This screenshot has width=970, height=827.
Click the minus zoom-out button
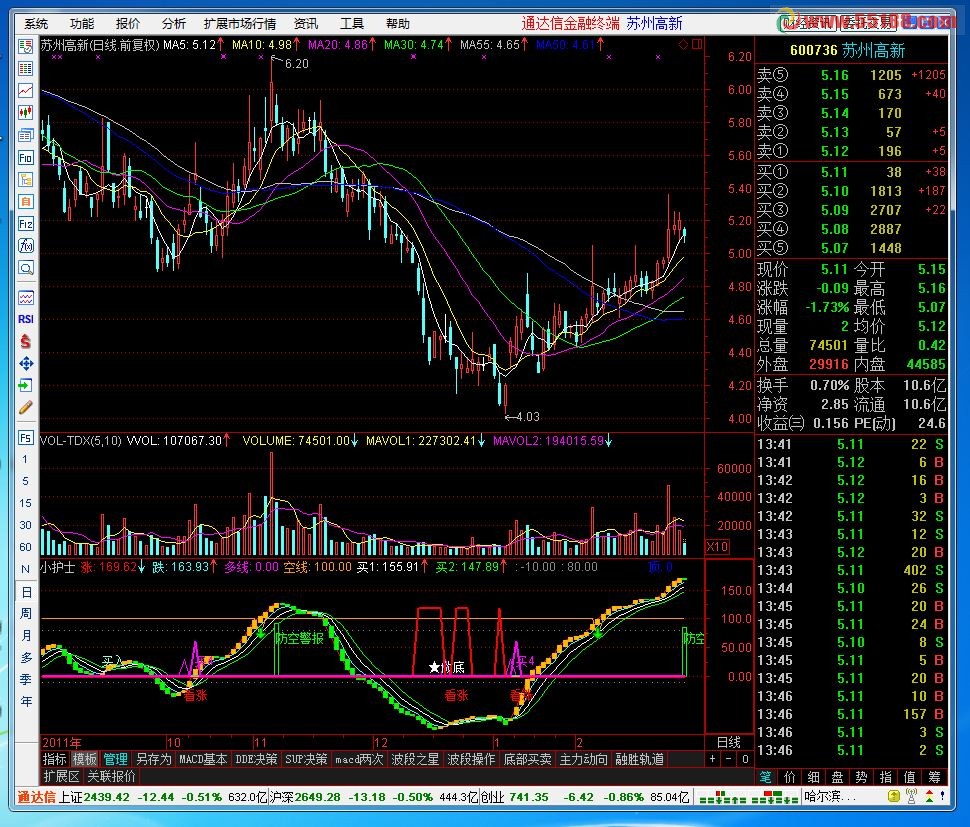729,758
